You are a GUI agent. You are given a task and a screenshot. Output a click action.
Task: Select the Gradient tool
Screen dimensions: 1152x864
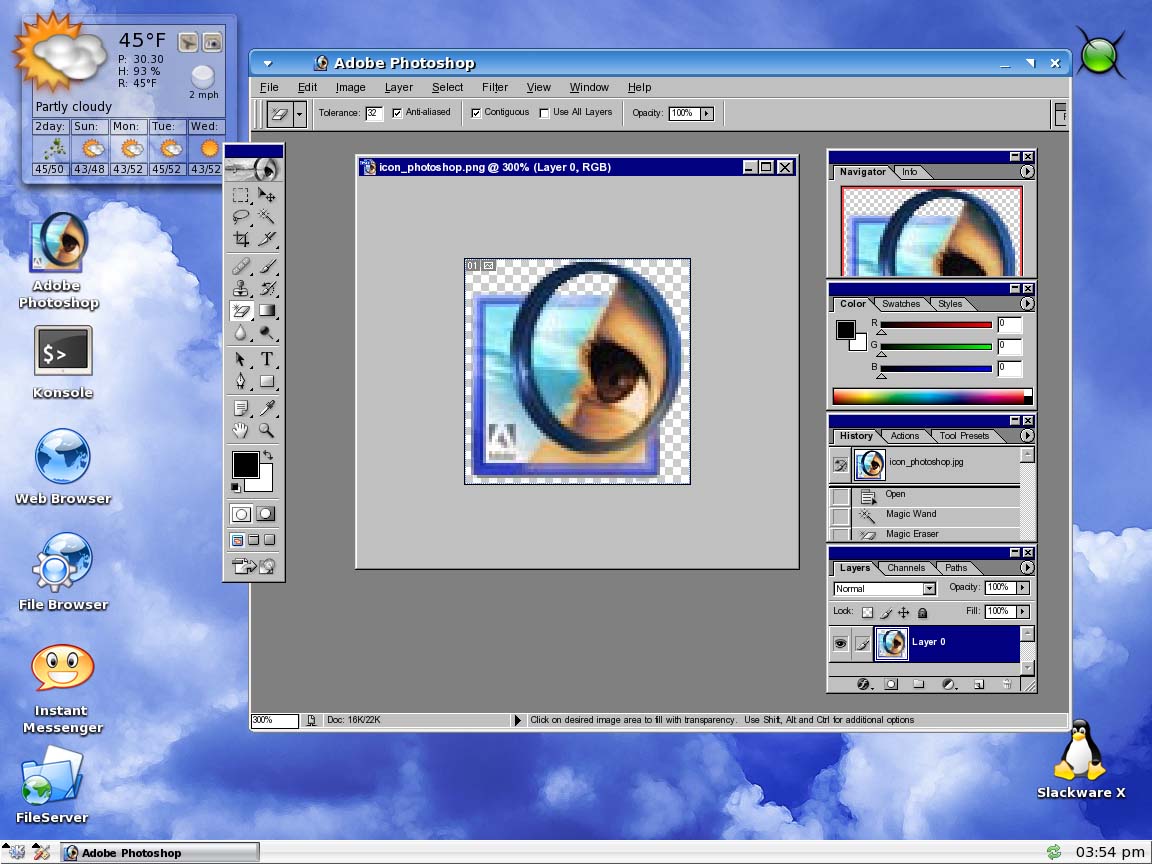pyautogui.click(x=267, y=311)
